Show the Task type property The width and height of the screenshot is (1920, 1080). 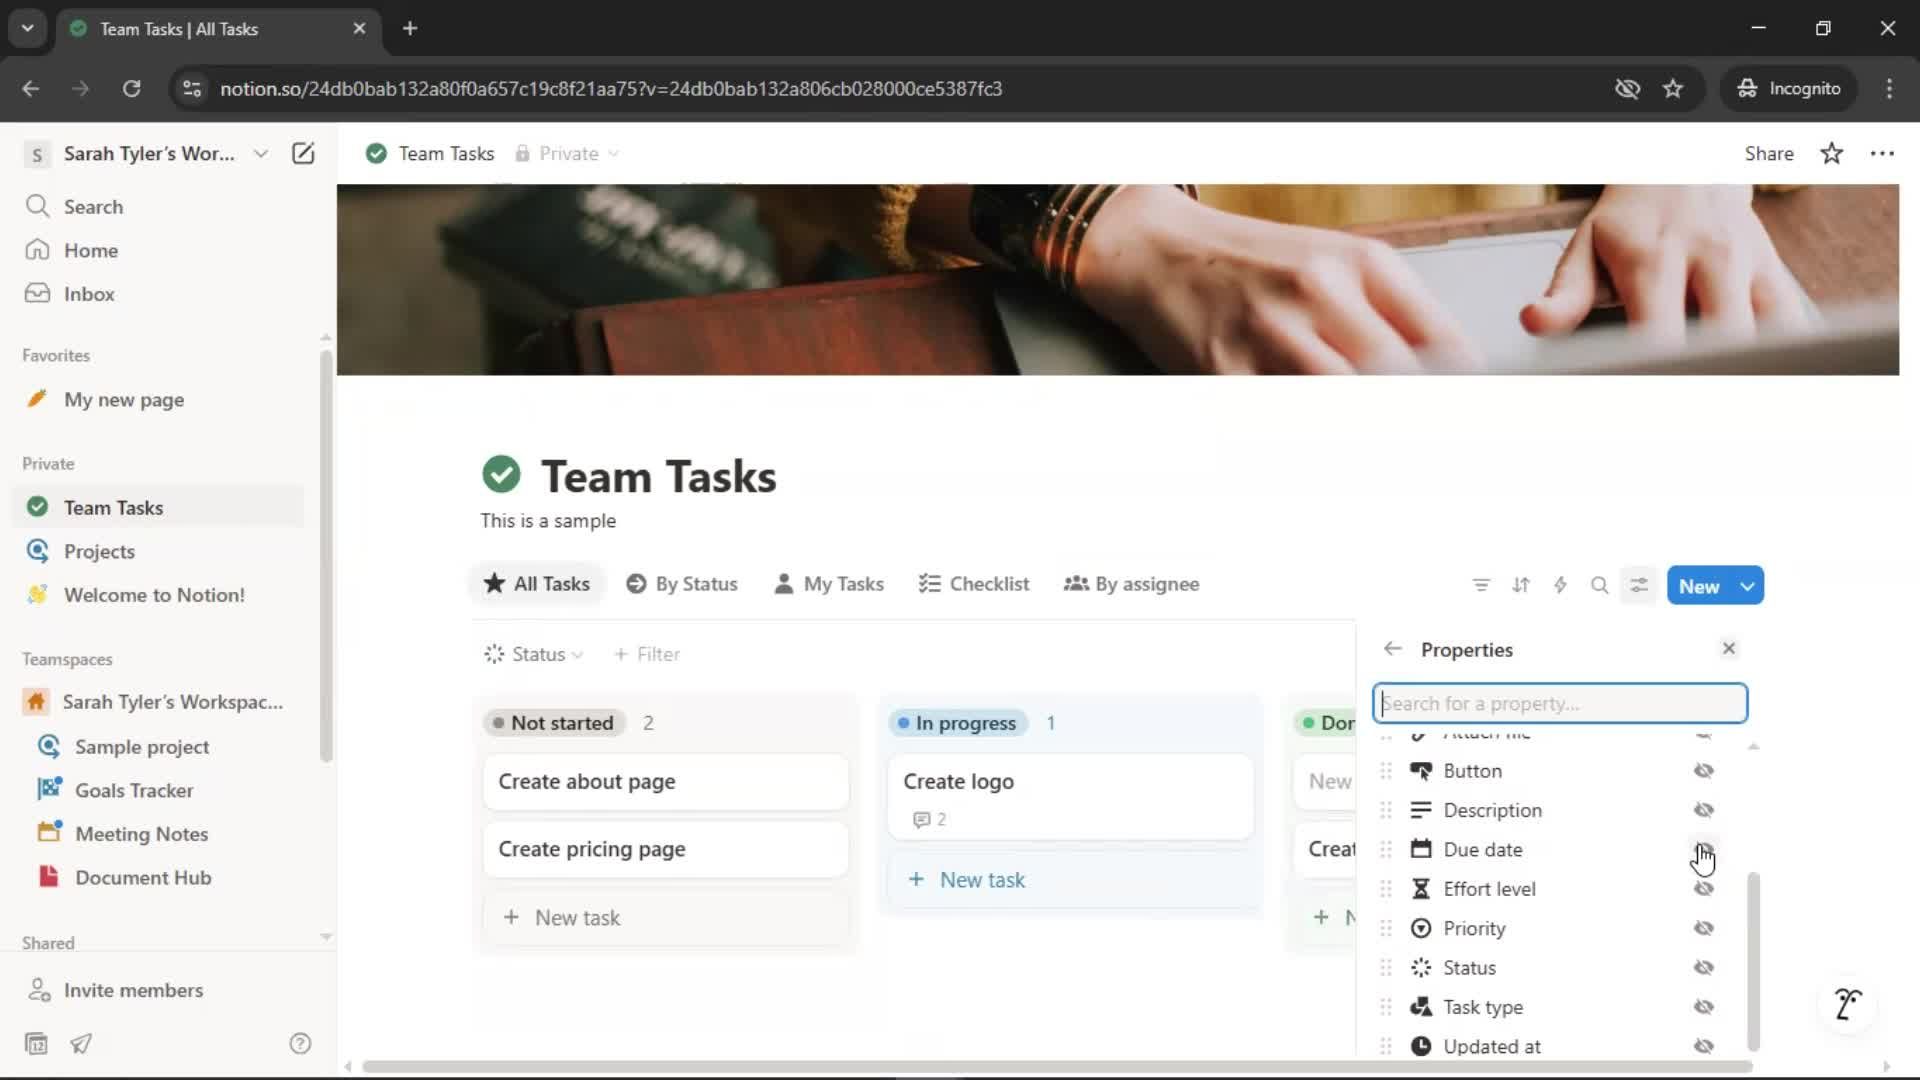tap(1704, 1007)
